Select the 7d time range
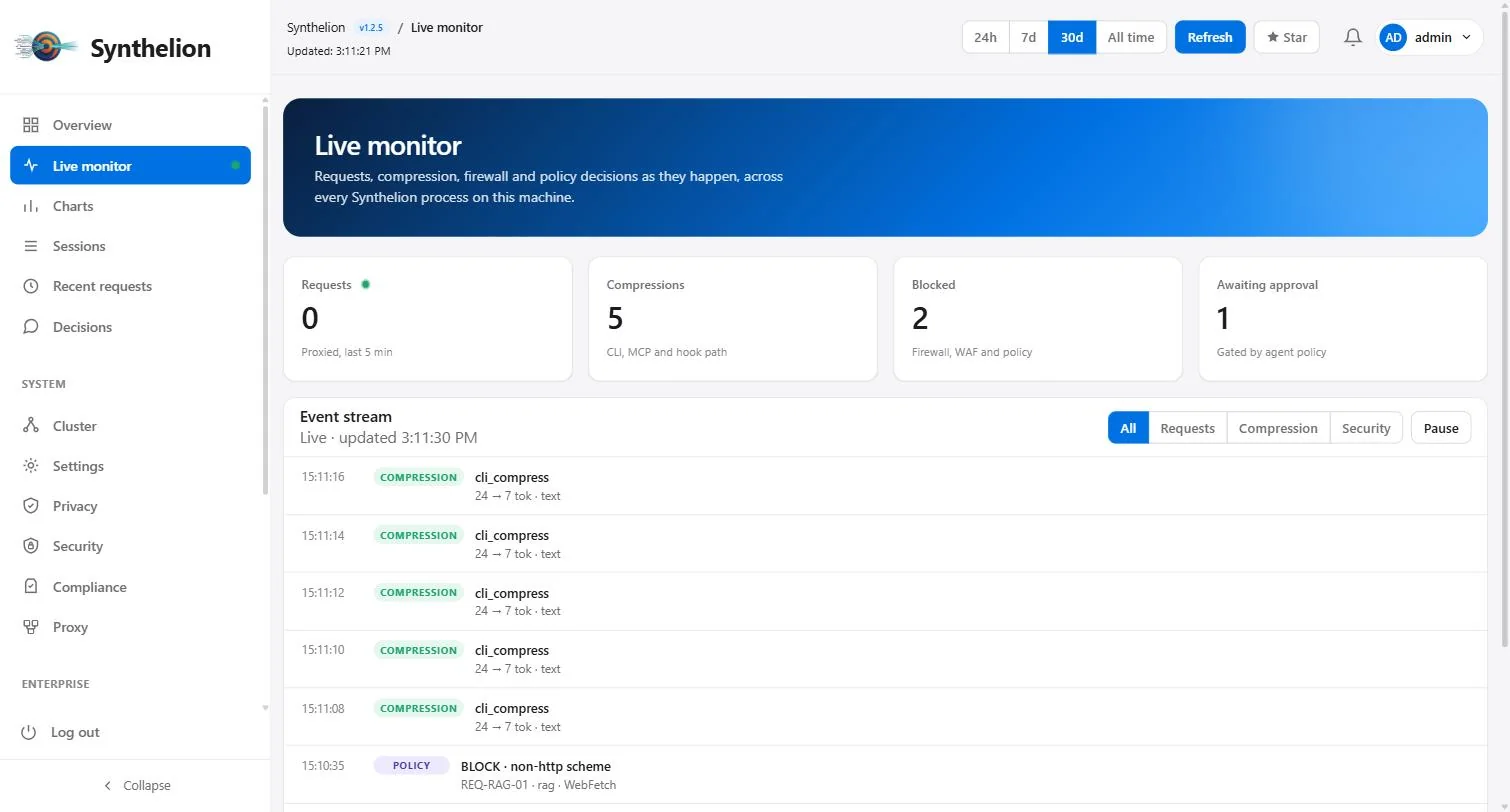 (x=1028, y=37)
